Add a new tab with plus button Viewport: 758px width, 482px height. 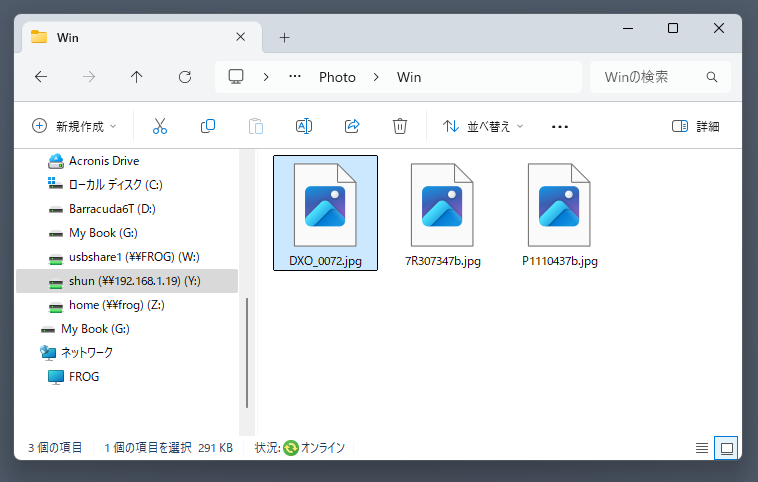tap(285, 37)
